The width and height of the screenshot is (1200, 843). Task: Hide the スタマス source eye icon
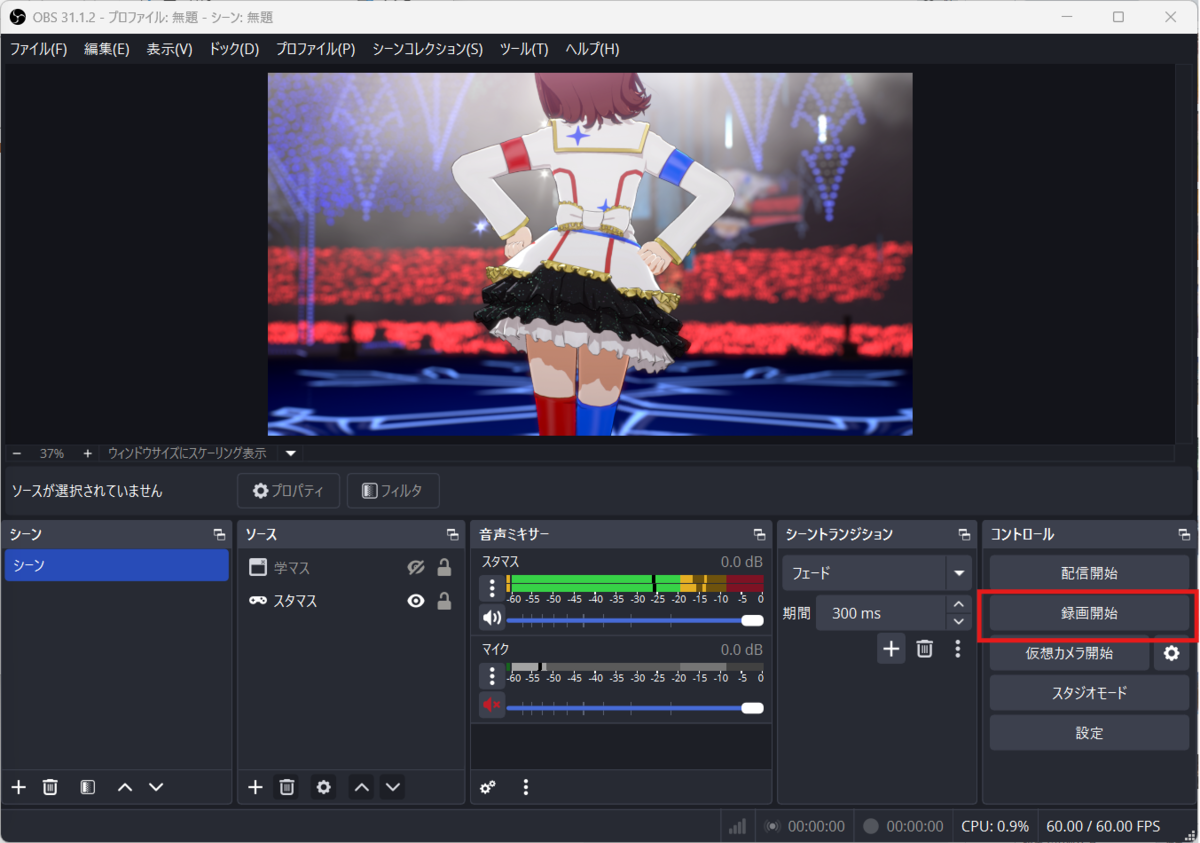tap(416, 601)
